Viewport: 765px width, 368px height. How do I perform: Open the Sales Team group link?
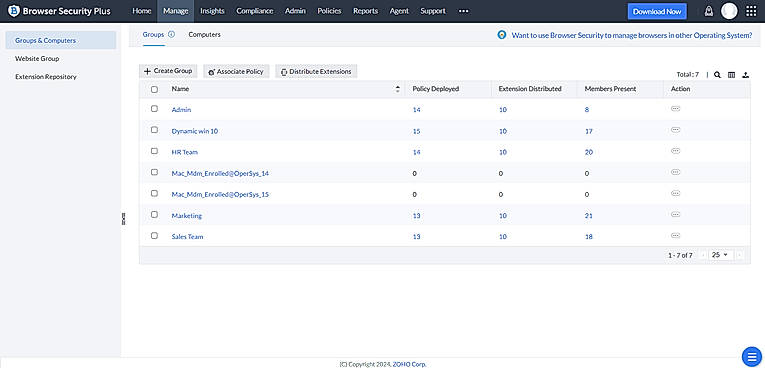pos(187,237)
